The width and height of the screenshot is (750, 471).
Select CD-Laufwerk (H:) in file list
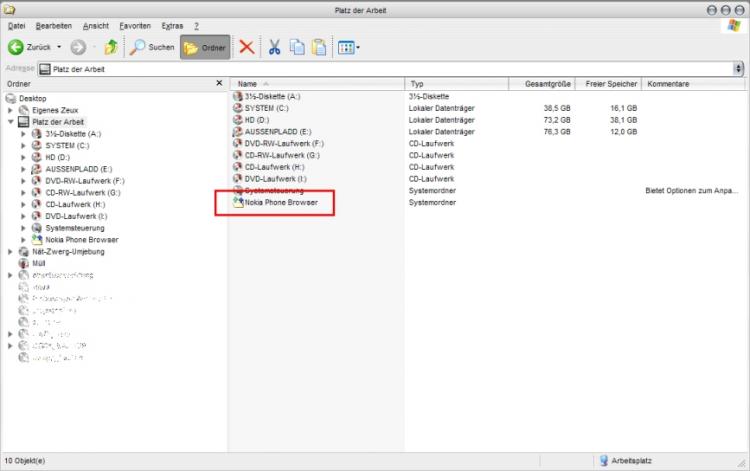click(x=275, y=167)
